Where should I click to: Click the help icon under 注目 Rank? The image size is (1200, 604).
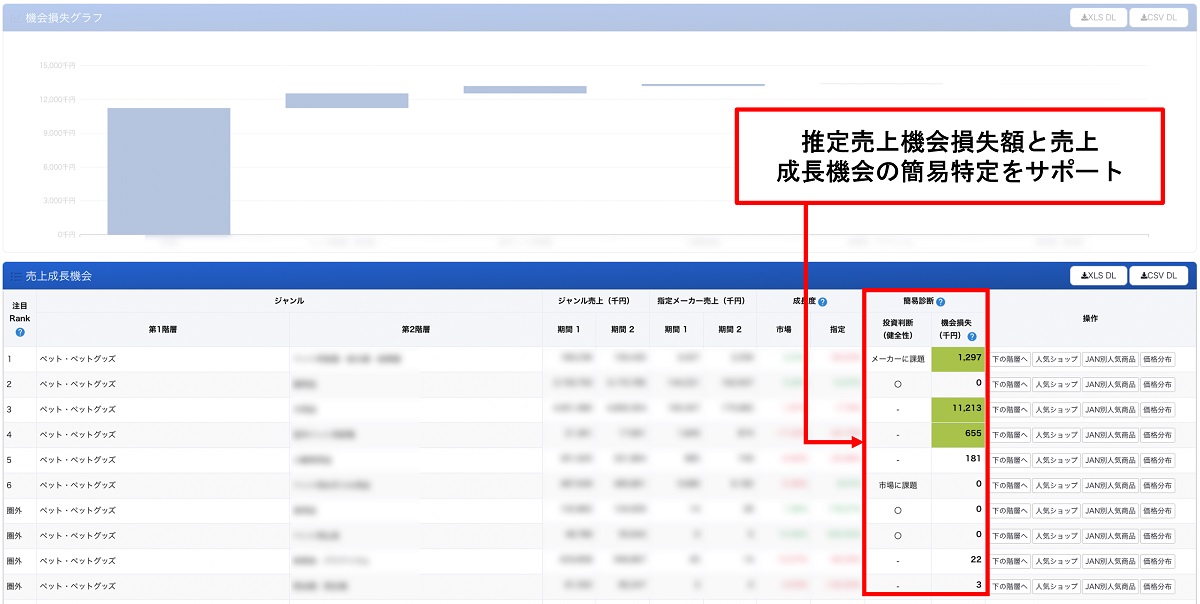20,332
